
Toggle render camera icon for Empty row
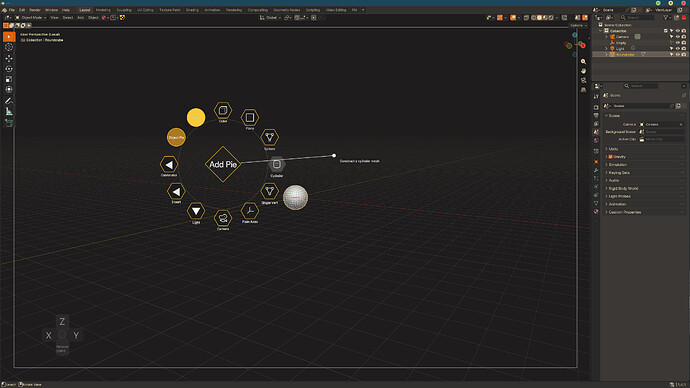[684, 43]
